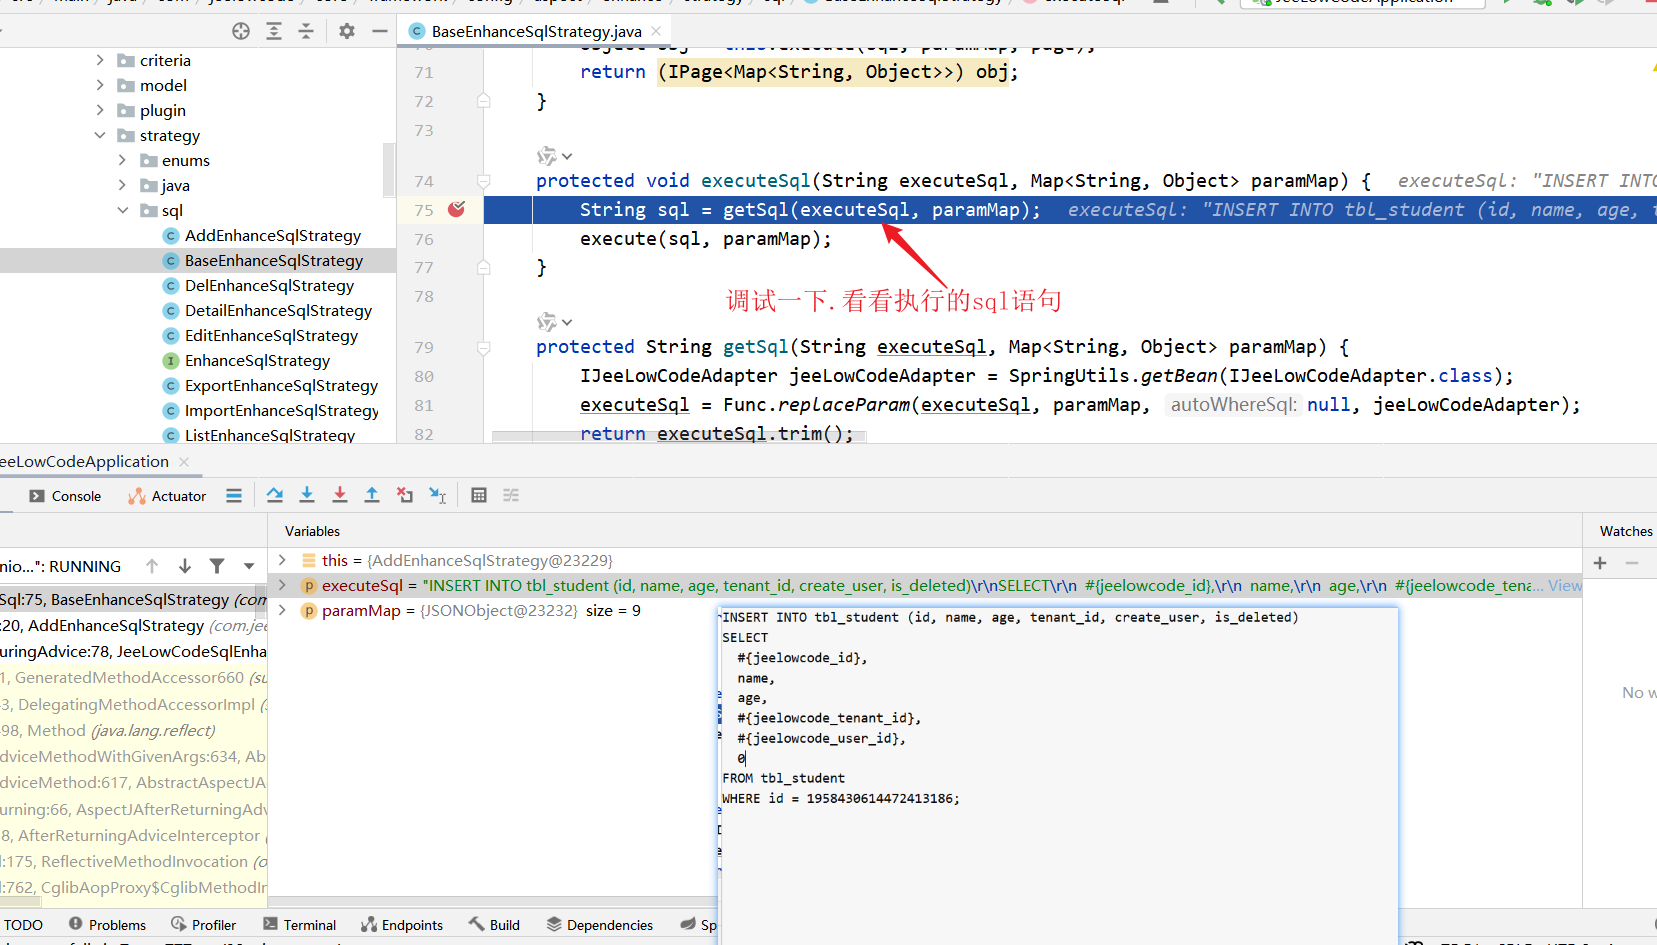Viewport: 1657px width, 945px height.
Task: Open the Terminal tool window
Action: (x=299, y=925)
